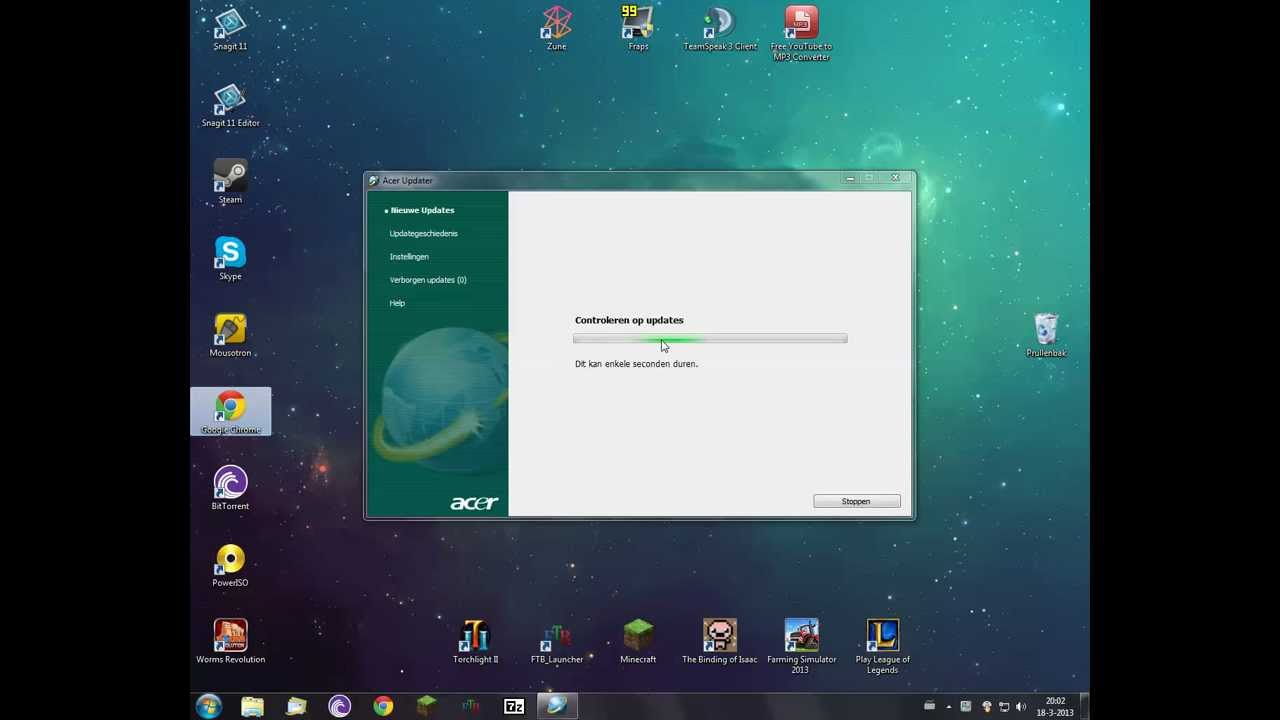Select Nieuwe Updates in sidebar
Image resolution: width=1280 pixels, height=720 pixels.
[x=422, y=210]
